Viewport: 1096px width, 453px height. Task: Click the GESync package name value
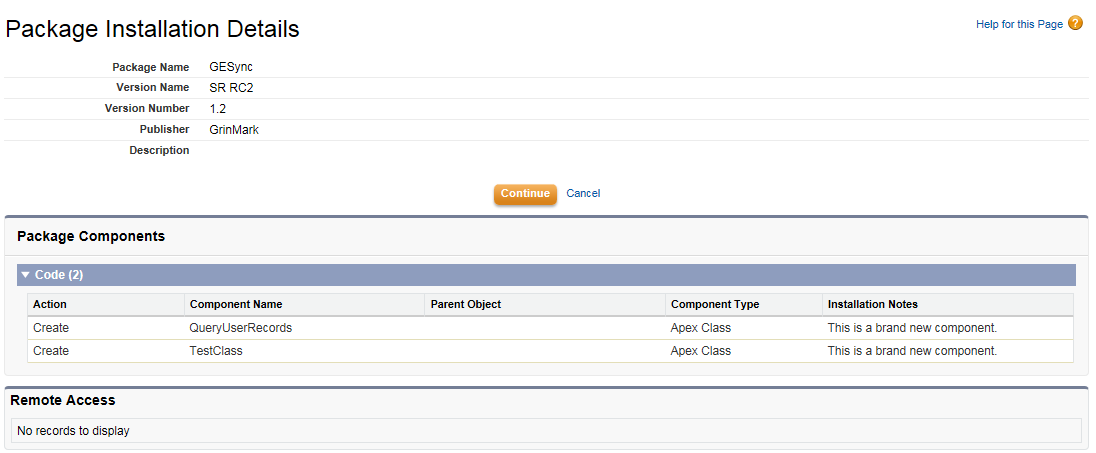231,67
